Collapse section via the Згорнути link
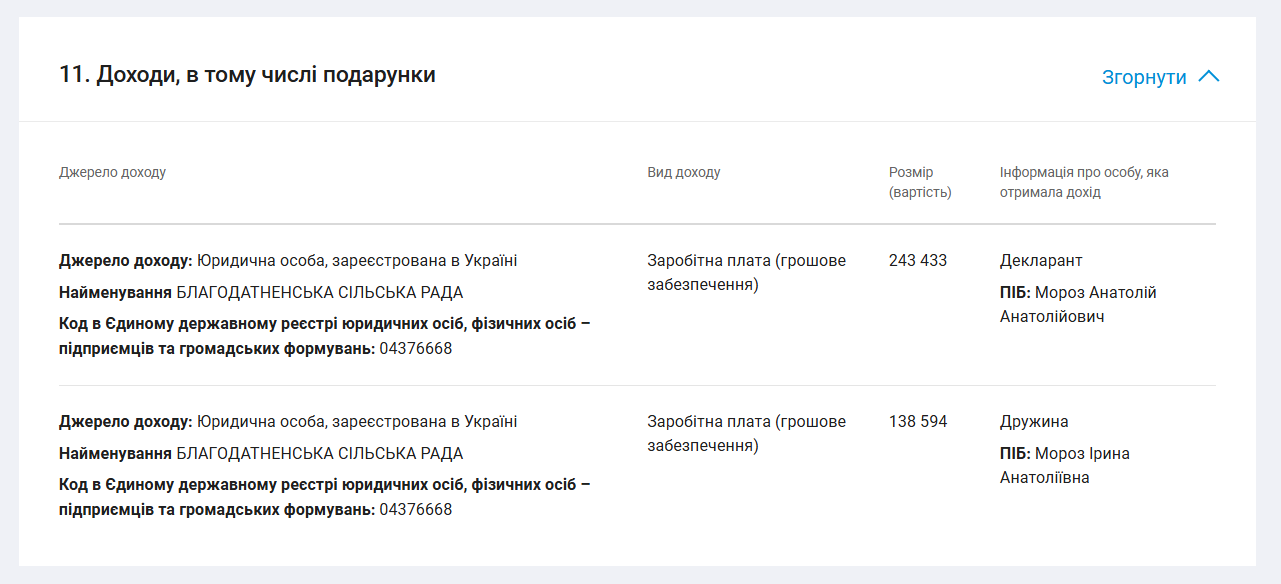The height and width of the screenshot is (584, 1281). pos(1144,77)
